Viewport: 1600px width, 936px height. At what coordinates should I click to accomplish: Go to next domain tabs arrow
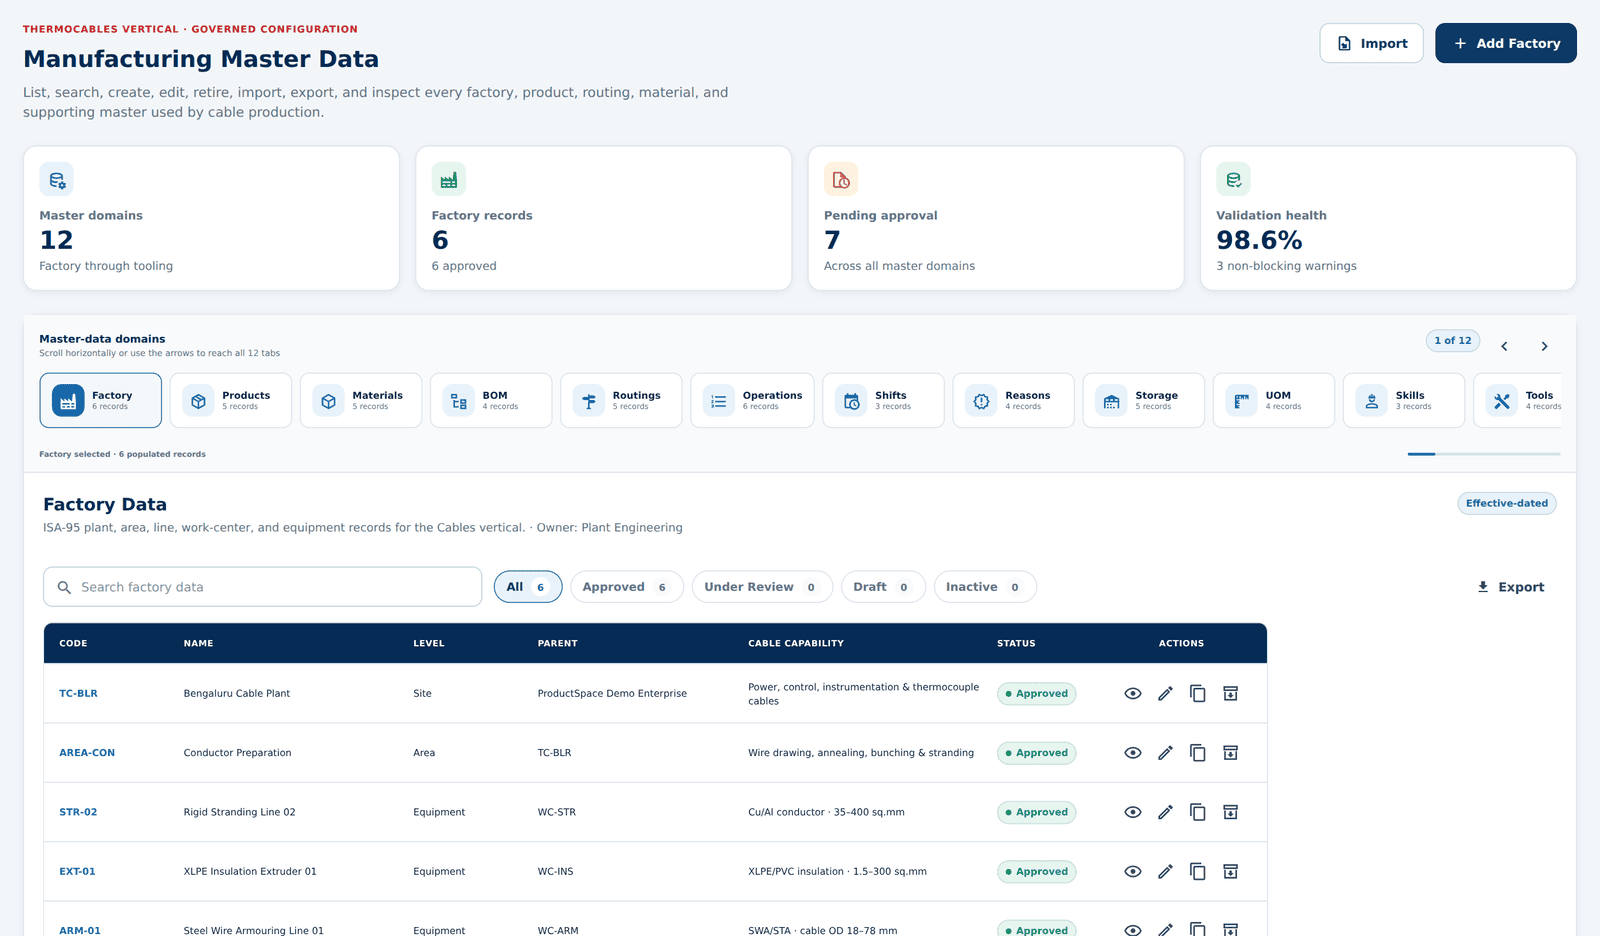(x=1544, y=346)
